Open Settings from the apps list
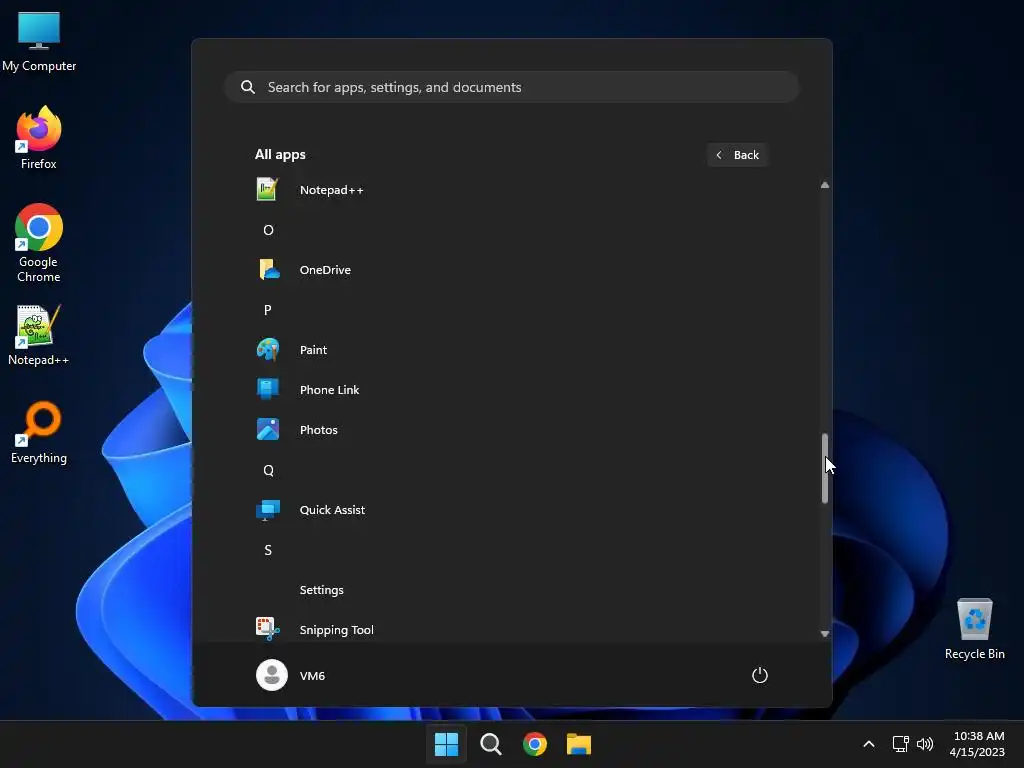The image size is (1024, 768). click(x=321, y=590)
